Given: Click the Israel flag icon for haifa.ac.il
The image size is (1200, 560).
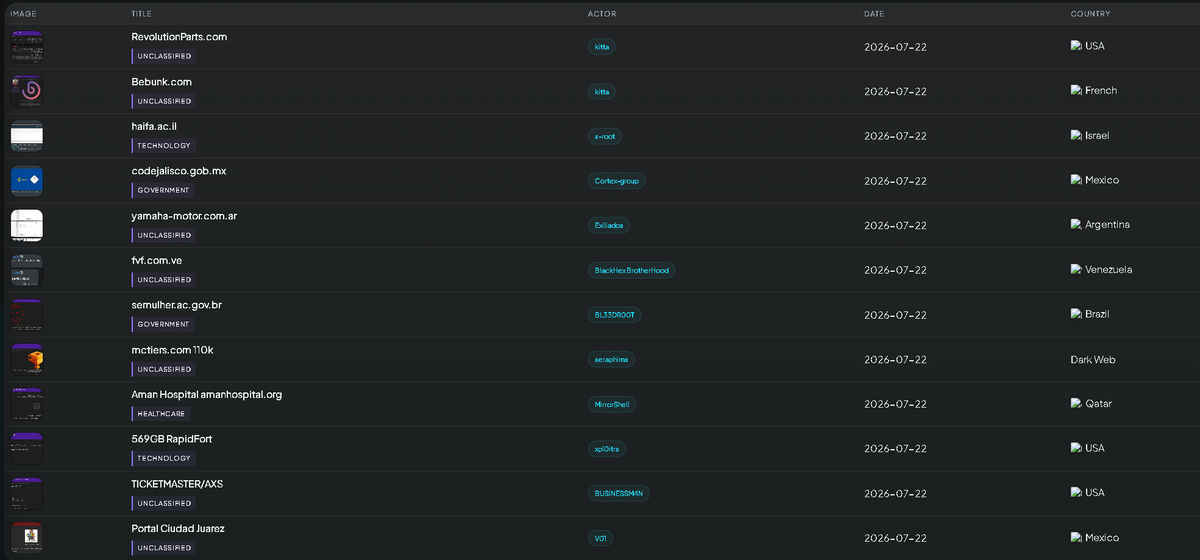Looking at the screenshot, I should [x=1076, y=135].
